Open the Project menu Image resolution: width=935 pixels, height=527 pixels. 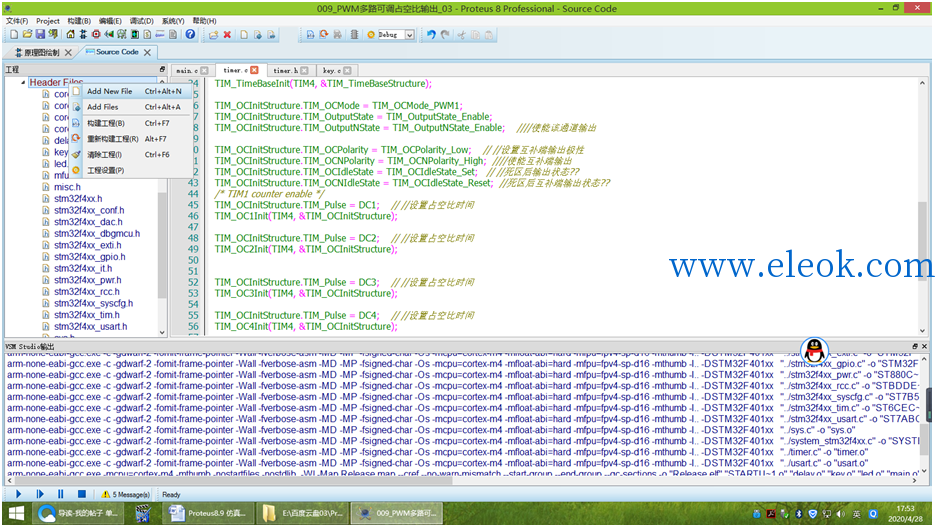(48, 21)
